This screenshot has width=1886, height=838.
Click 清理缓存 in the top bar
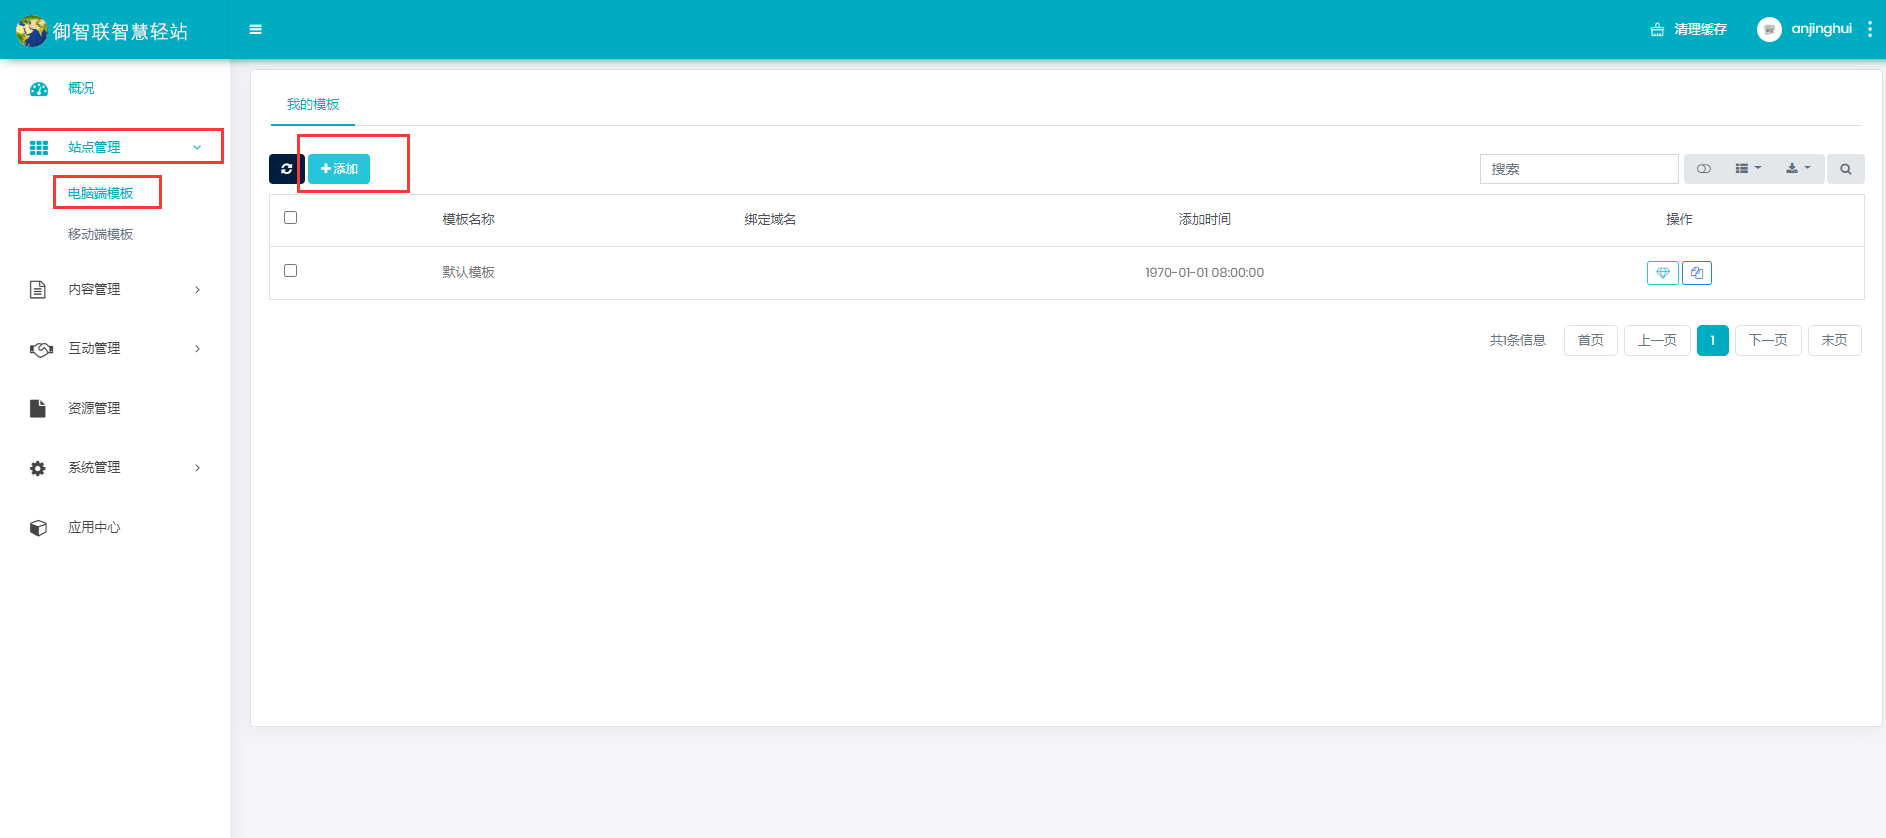[x=1689, y=30]
